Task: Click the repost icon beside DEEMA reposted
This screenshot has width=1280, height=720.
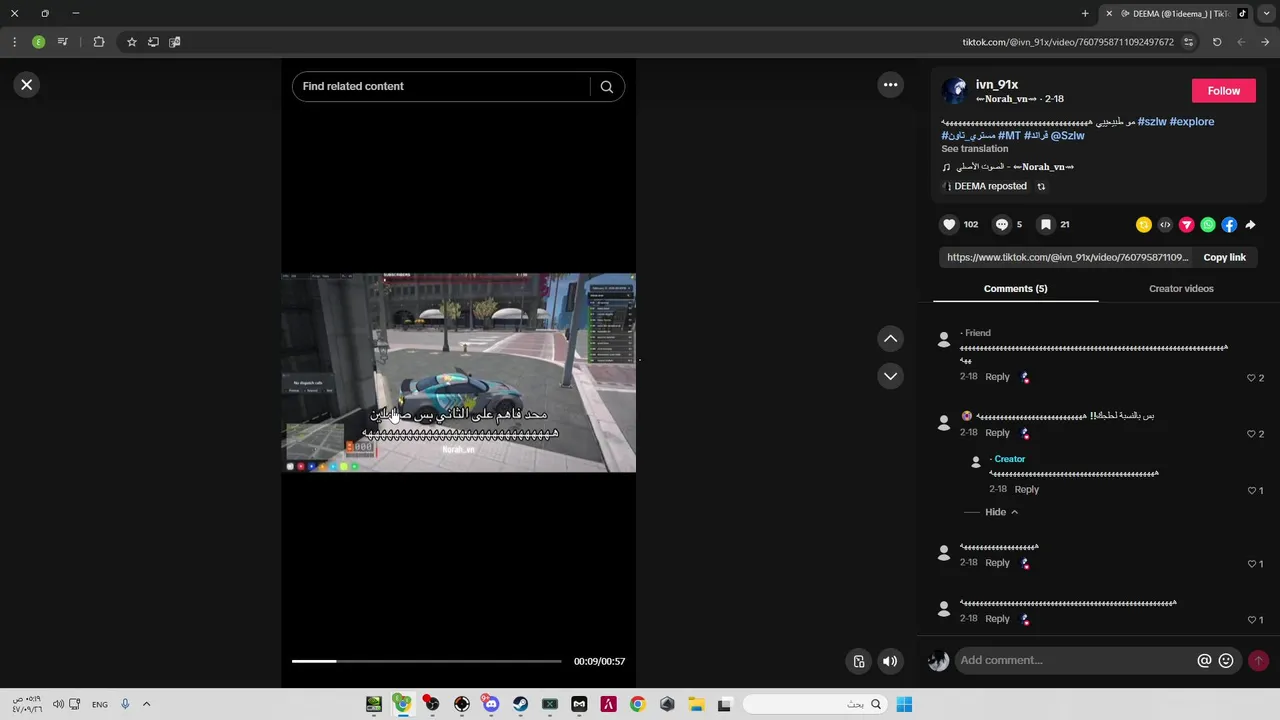Action: pyautogui.click(x=1041, y=187)
